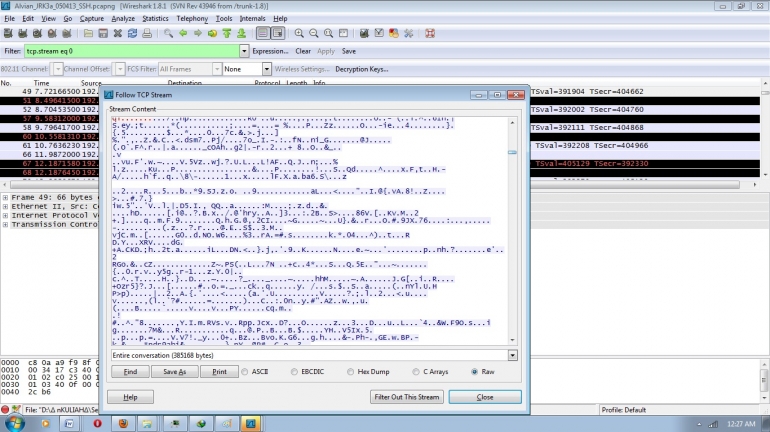Image resolution: width=770 pixels, height=432 pixels.
Task: Open the None decryption mode dropdown
Action: click(266, 69)
